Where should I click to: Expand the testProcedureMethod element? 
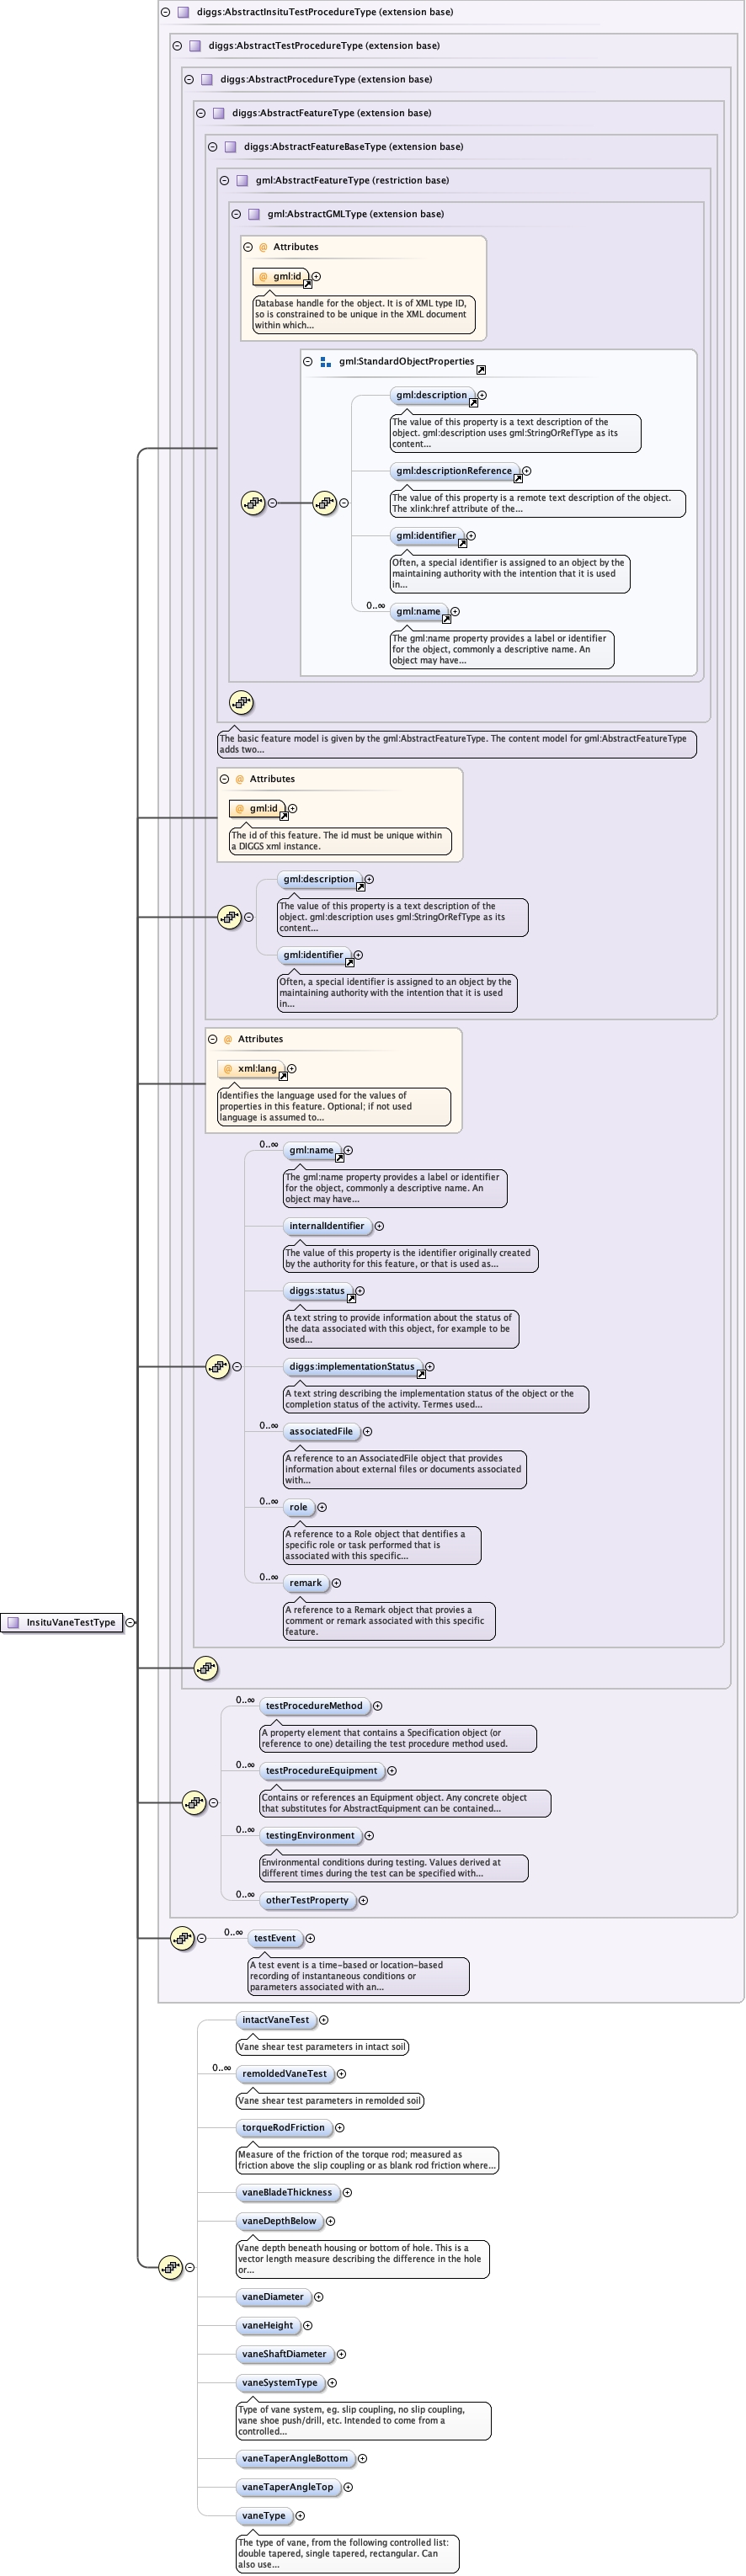pyautogui.click(x=377, y=1706)
